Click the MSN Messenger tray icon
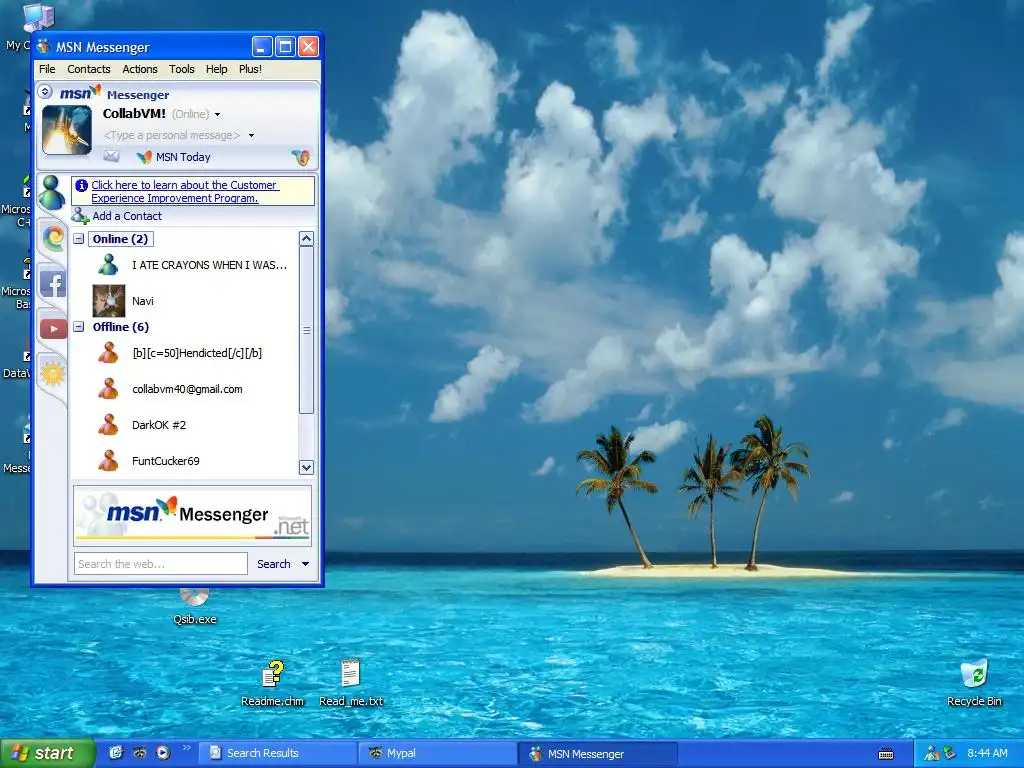The image size is (1024, 768). click(931, 754)
